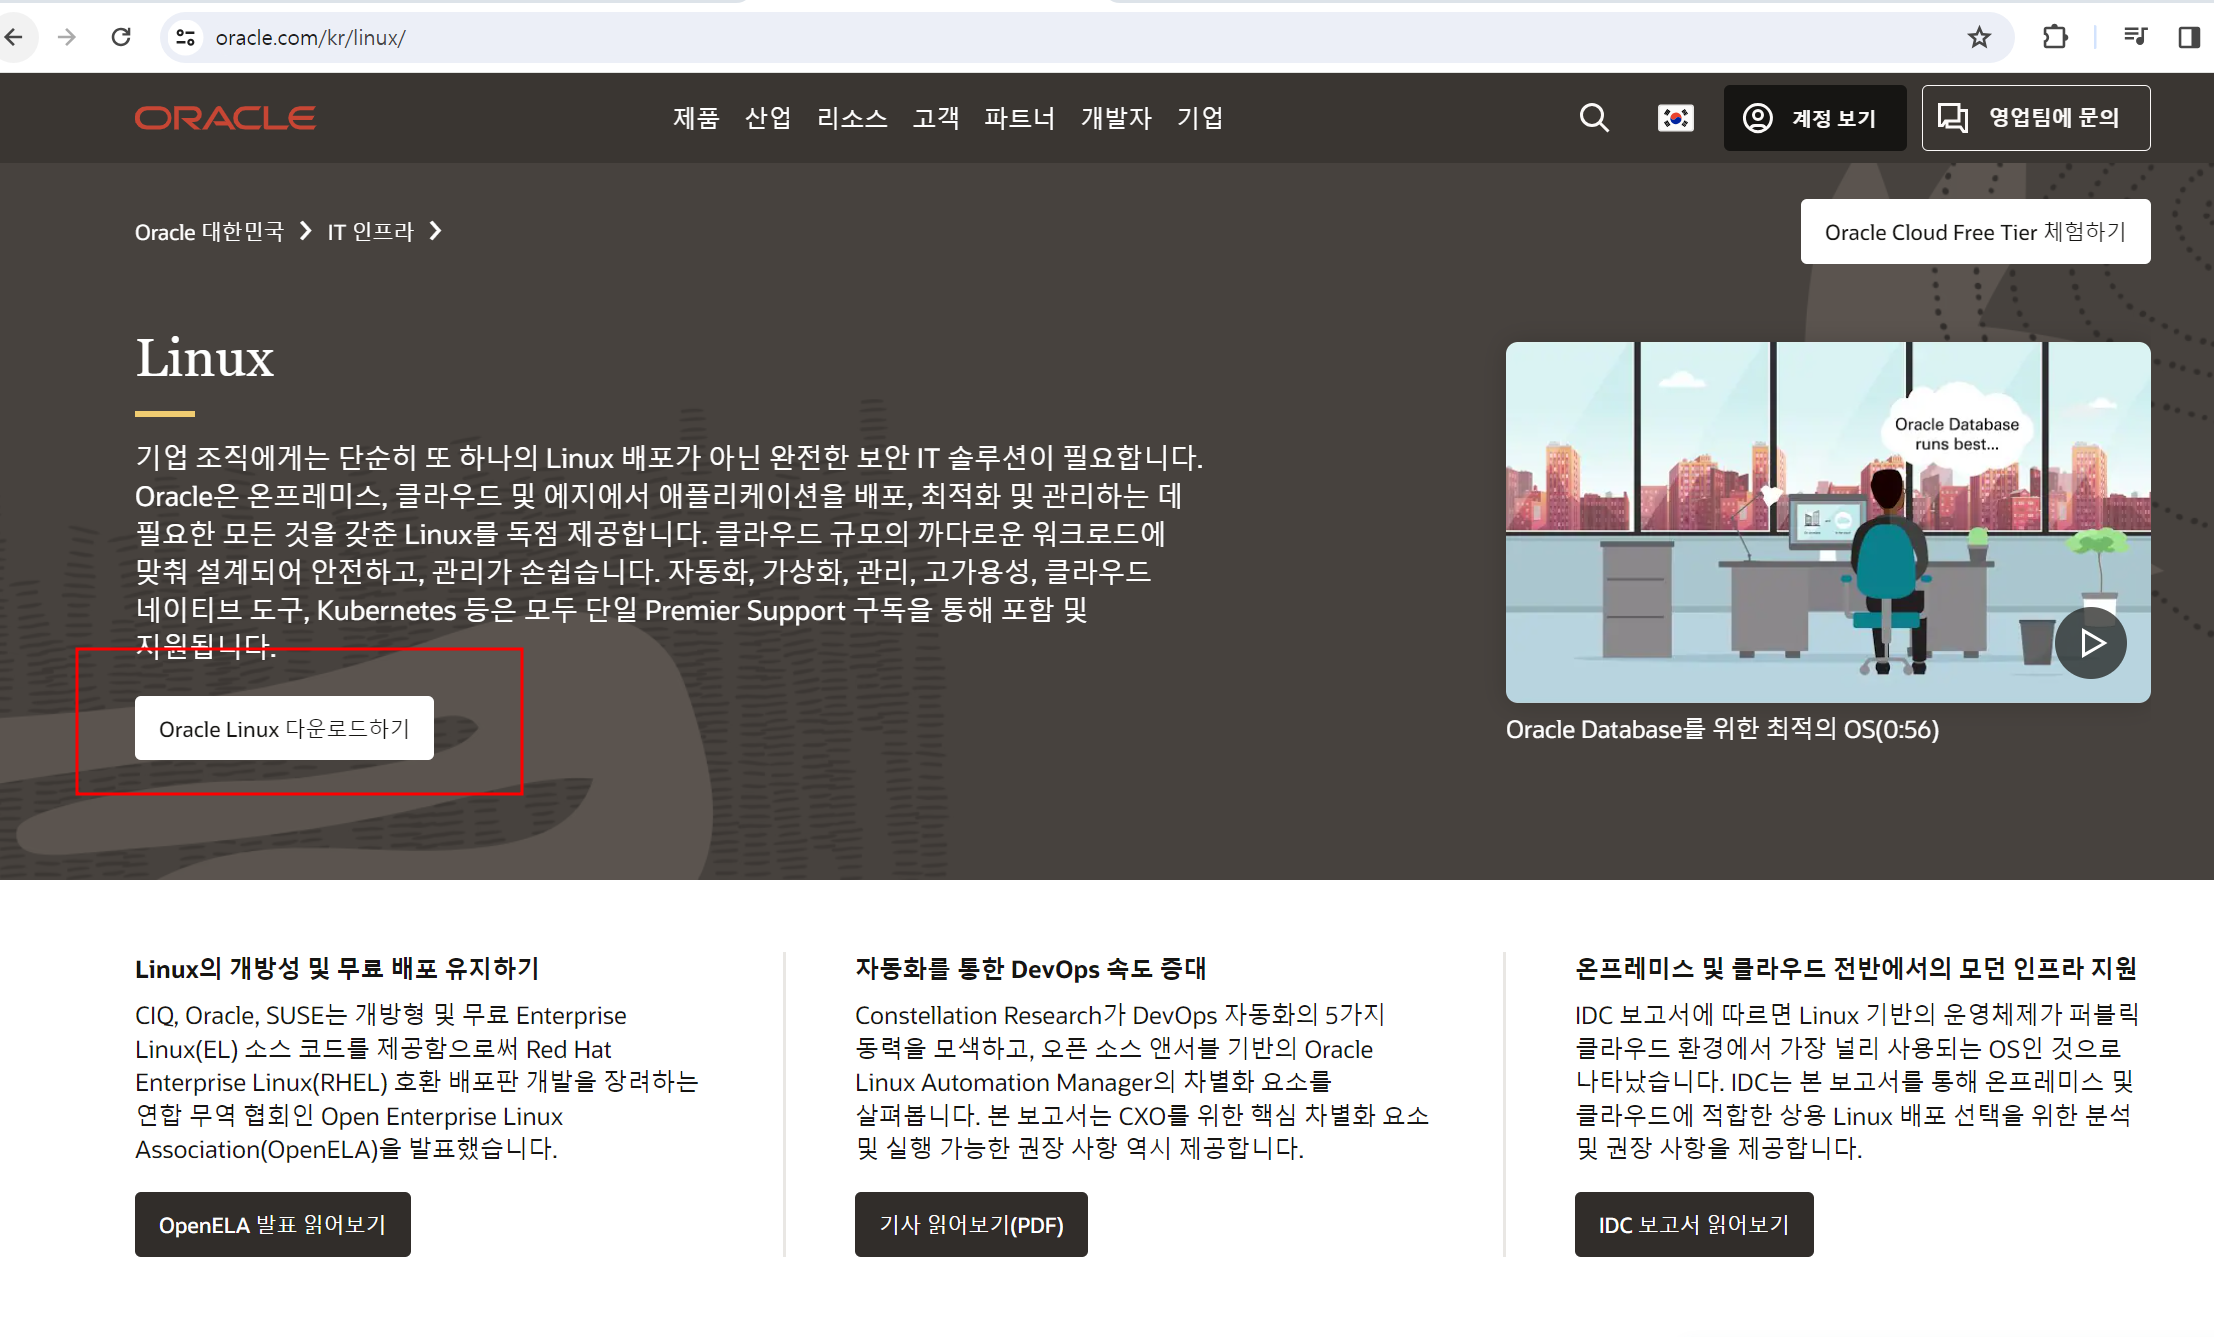Click 기사 읽어보기(PDF) button
Screen dimensions: 2214x1337
tap(971, 1225)
